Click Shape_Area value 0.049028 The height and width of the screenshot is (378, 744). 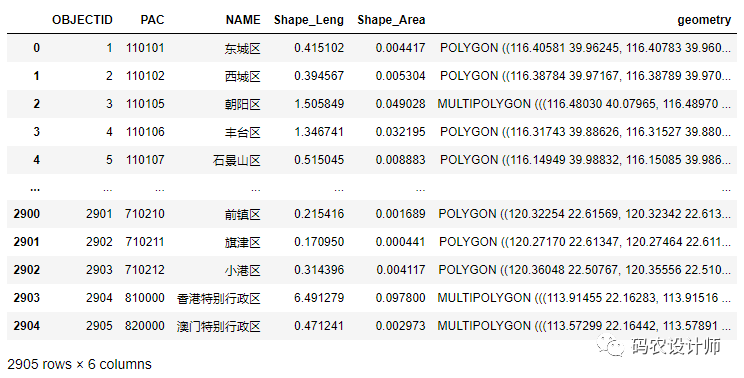point(400,104)
